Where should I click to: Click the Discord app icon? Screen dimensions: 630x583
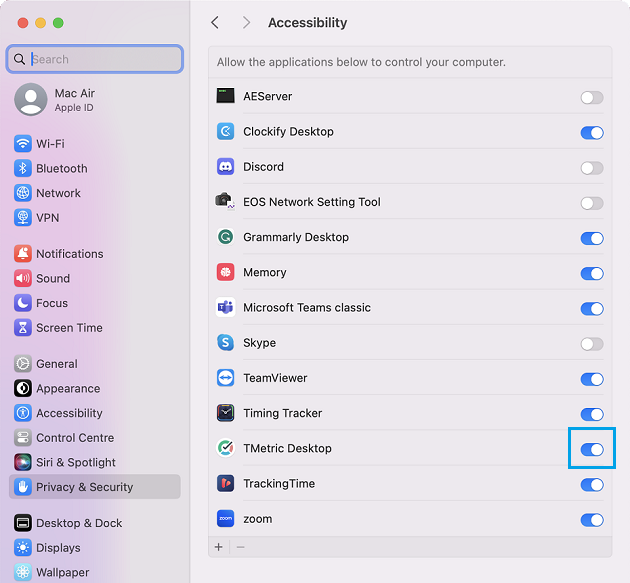pyautogui.click(x=225, y=166)
